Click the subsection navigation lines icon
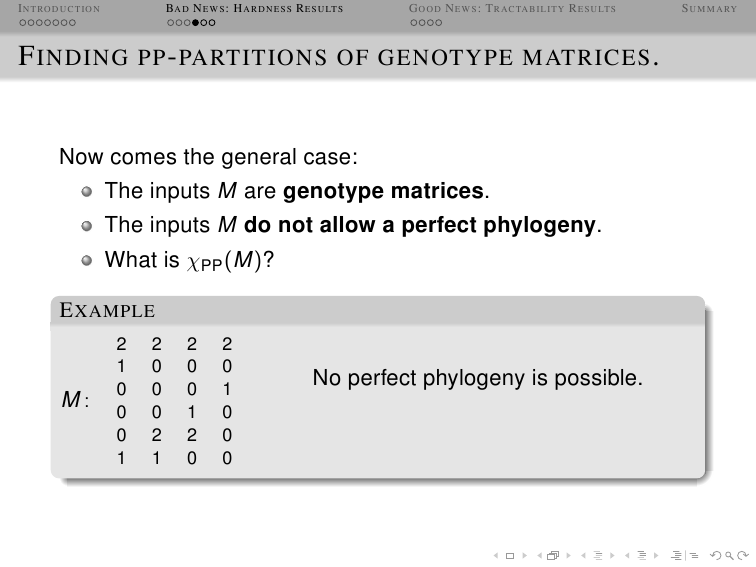The width and height of the screenshot is (756, 567). coord(598,556)
